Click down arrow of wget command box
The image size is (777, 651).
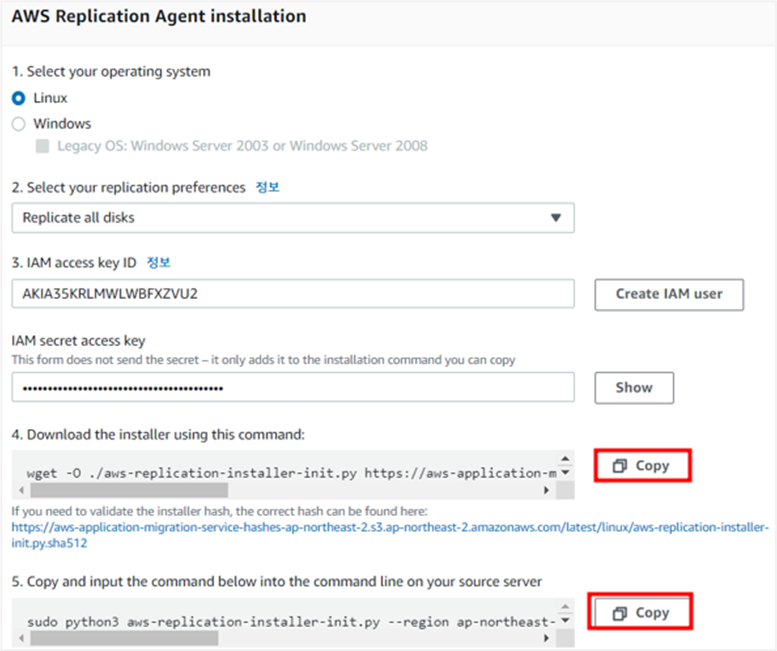pos(565,473)
